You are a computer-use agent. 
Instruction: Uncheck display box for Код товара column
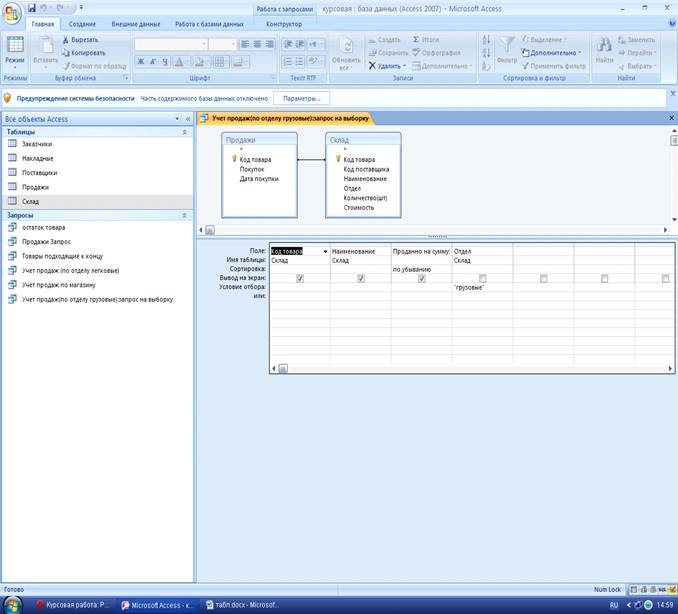point(300,278)
